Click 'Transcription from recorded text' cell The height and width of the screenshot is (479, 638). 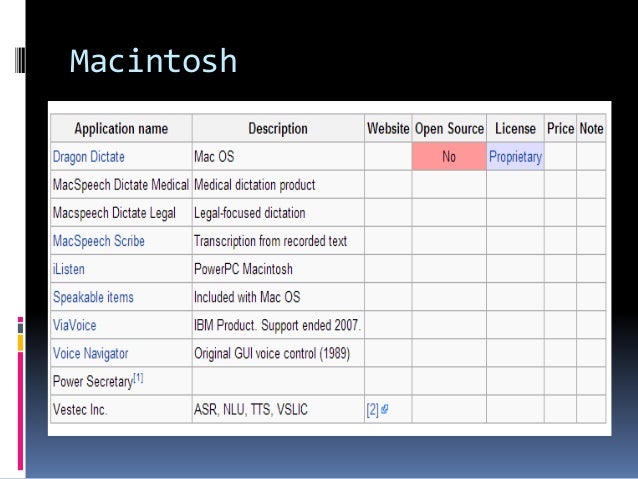[278, 241]
